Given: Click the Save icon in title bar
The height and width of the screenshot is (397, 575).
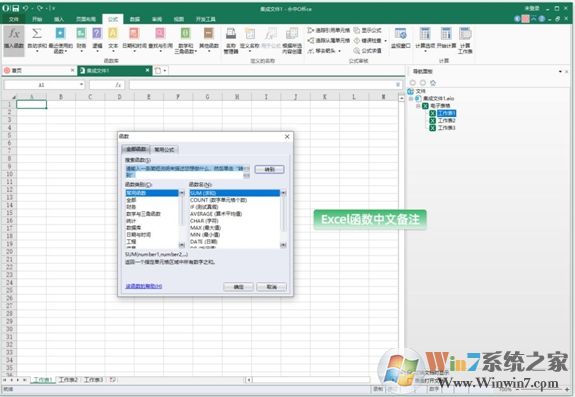Looking at the screenshot, I should (x=15, y=8).
